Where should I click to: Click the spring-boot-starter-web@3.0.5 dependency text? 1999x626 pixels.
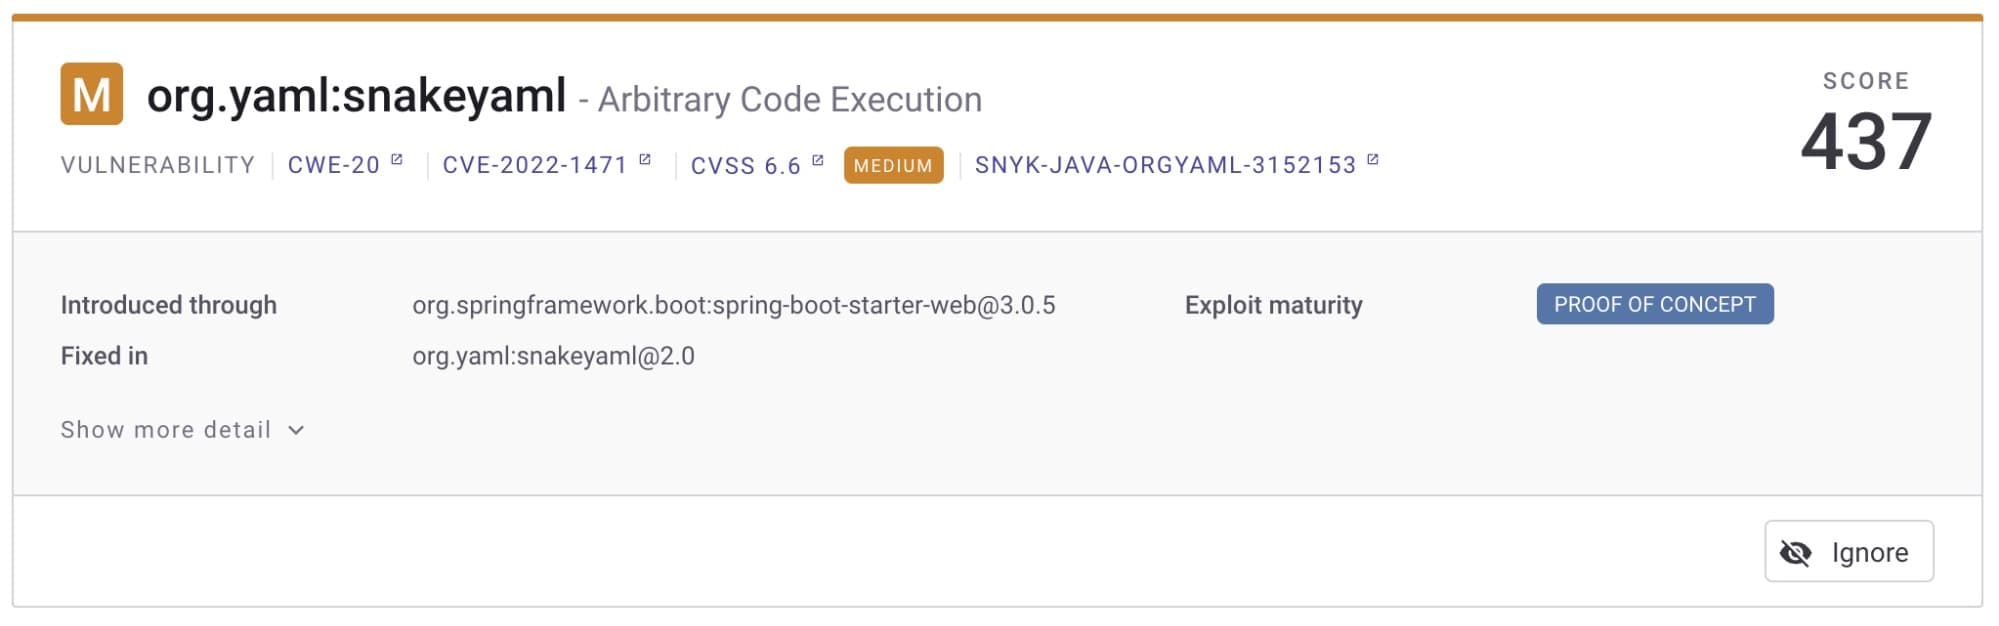point(733,305)
